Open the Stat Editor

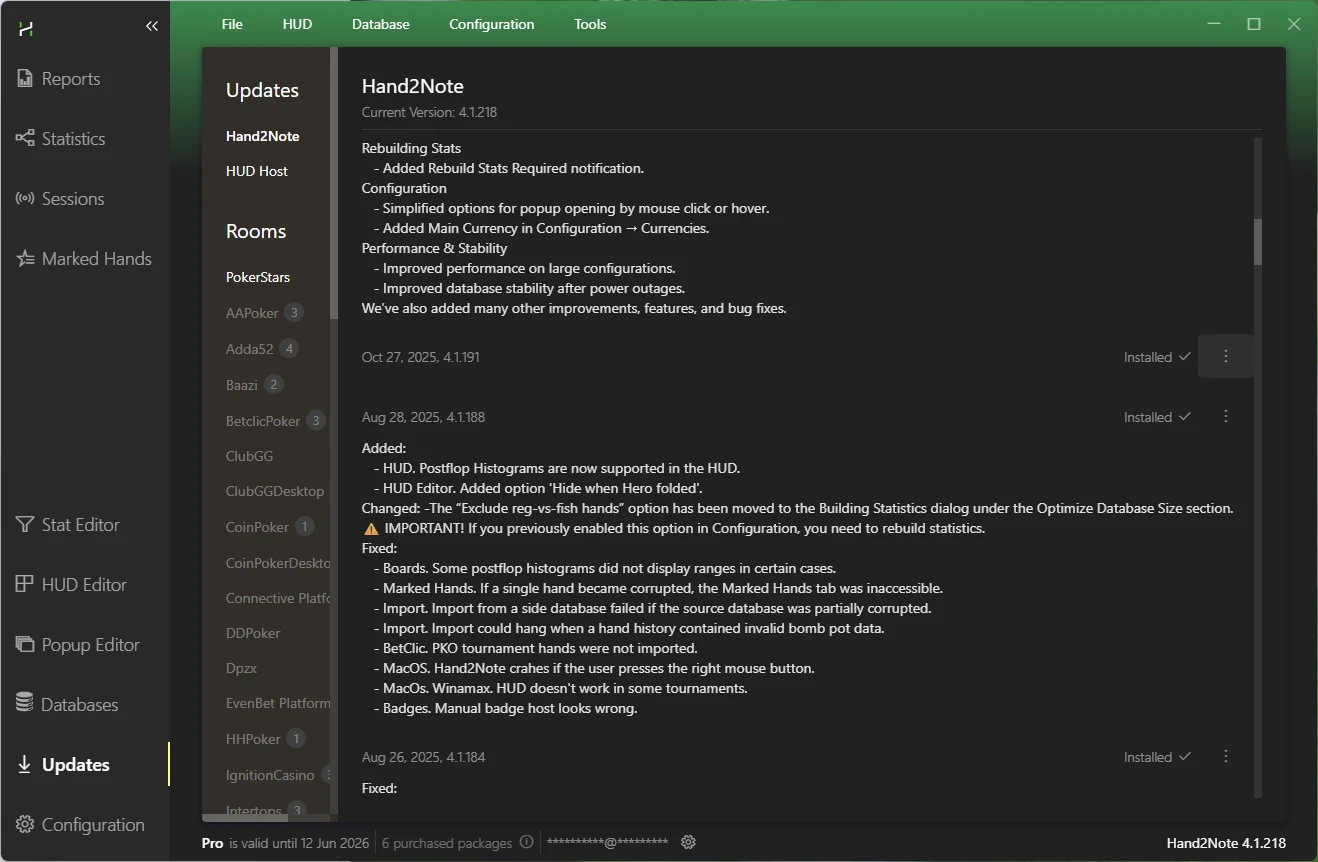(x=67, y=525)
